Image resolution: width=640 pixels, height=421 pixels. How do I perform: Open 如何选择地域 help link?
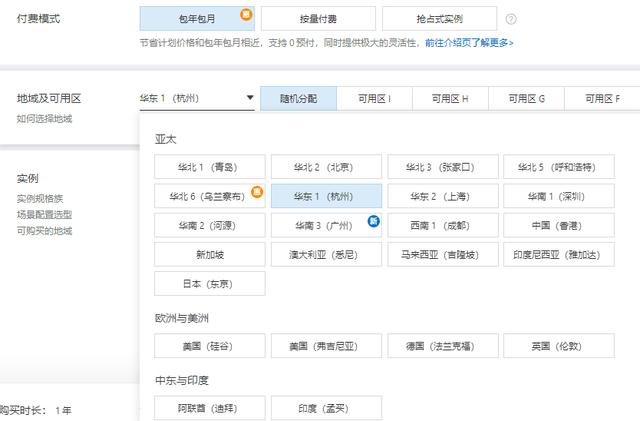pos(44,119)
